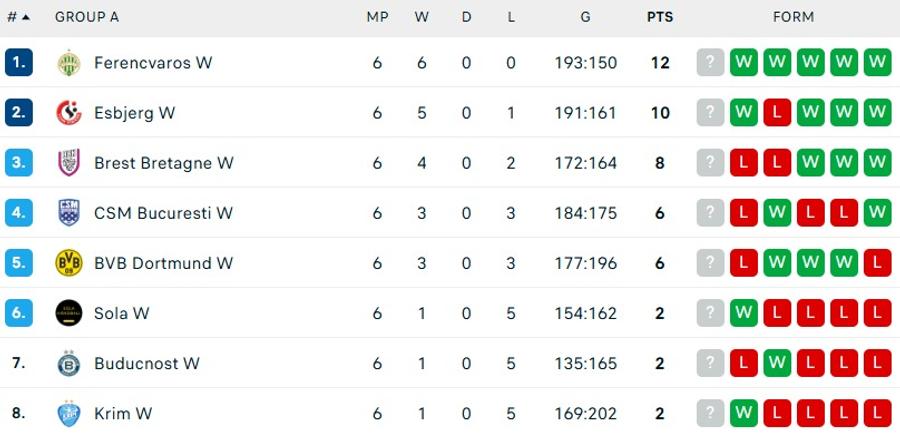This screenshot has width=900, height=437.
Task: Open Brest Bretagne W team name link
Action: 164,163
